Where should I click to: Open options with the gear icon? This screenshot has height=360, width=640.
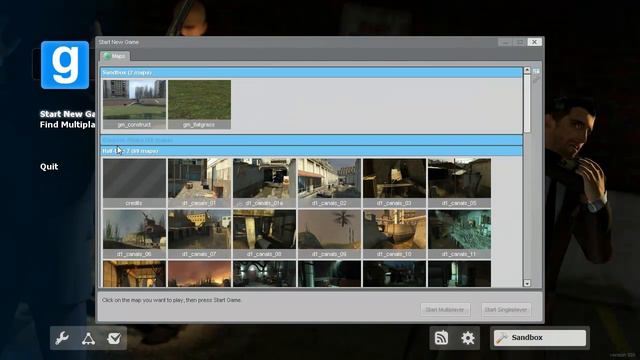pos(468,338)
